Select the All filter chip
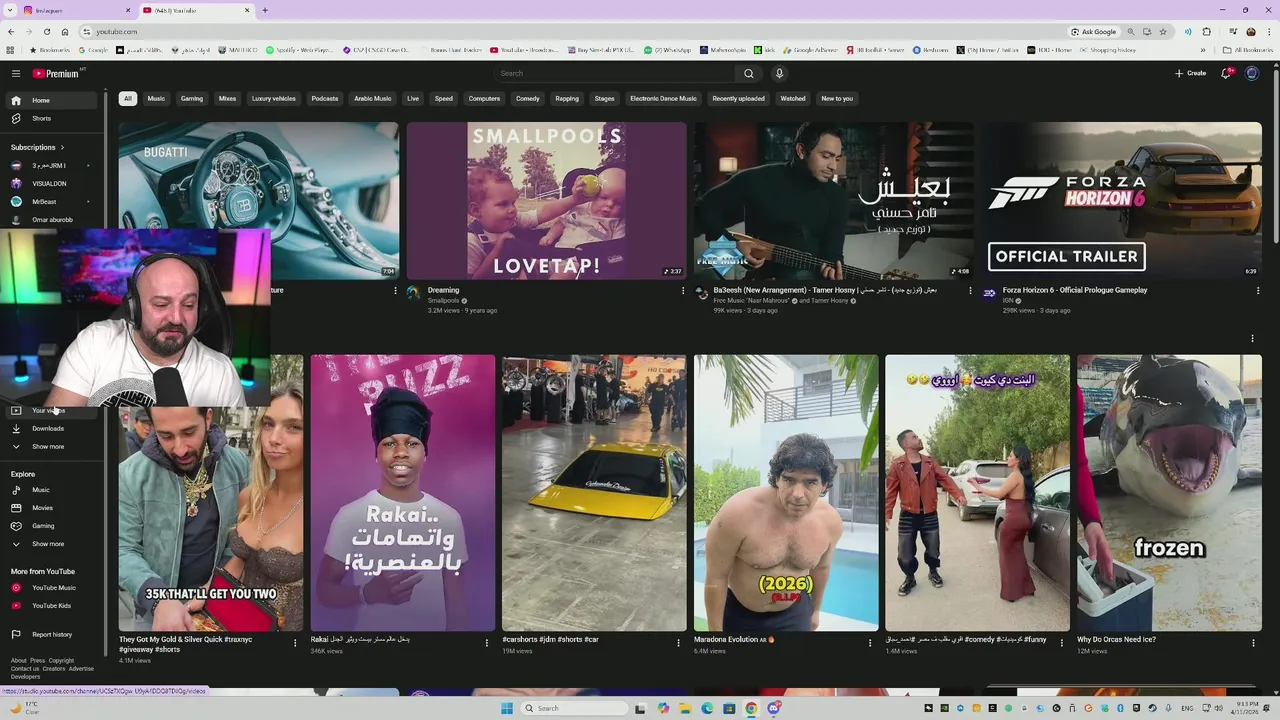Image resolution: width=1280 pixels, height=720 pixels. pos(127,98)
